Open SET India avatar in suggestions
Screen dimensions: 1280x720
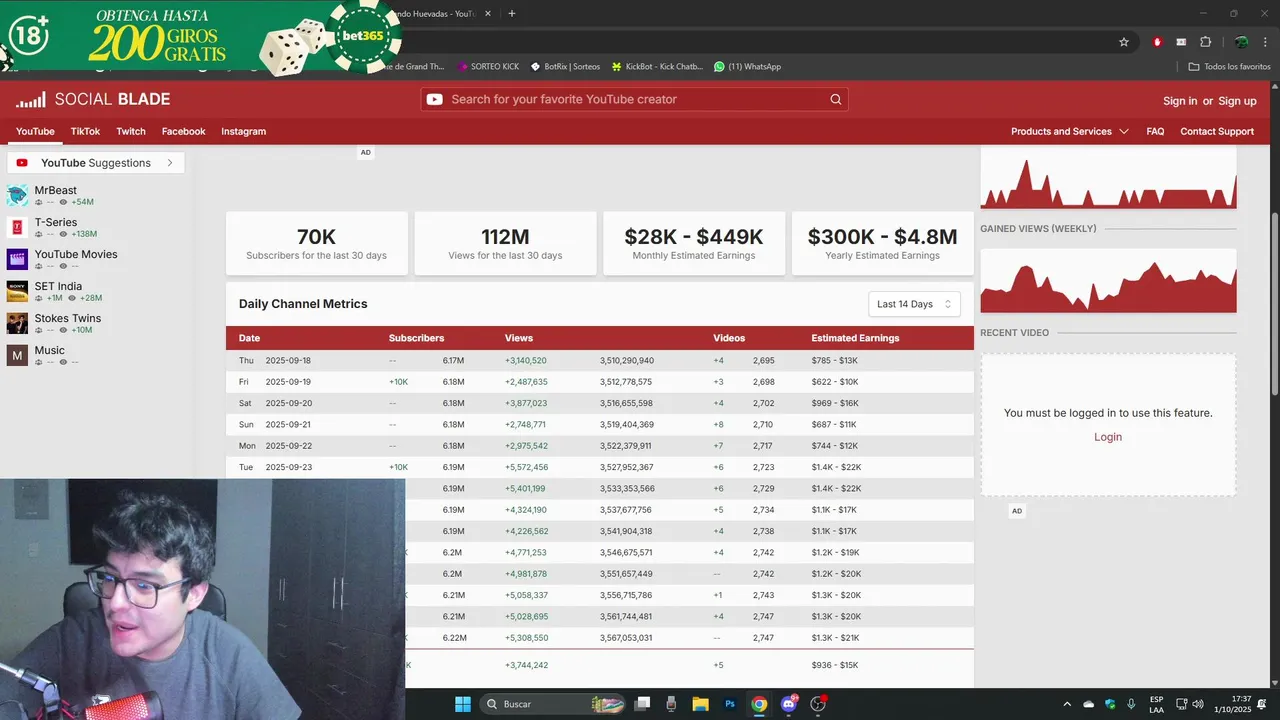tap(17, 291)
